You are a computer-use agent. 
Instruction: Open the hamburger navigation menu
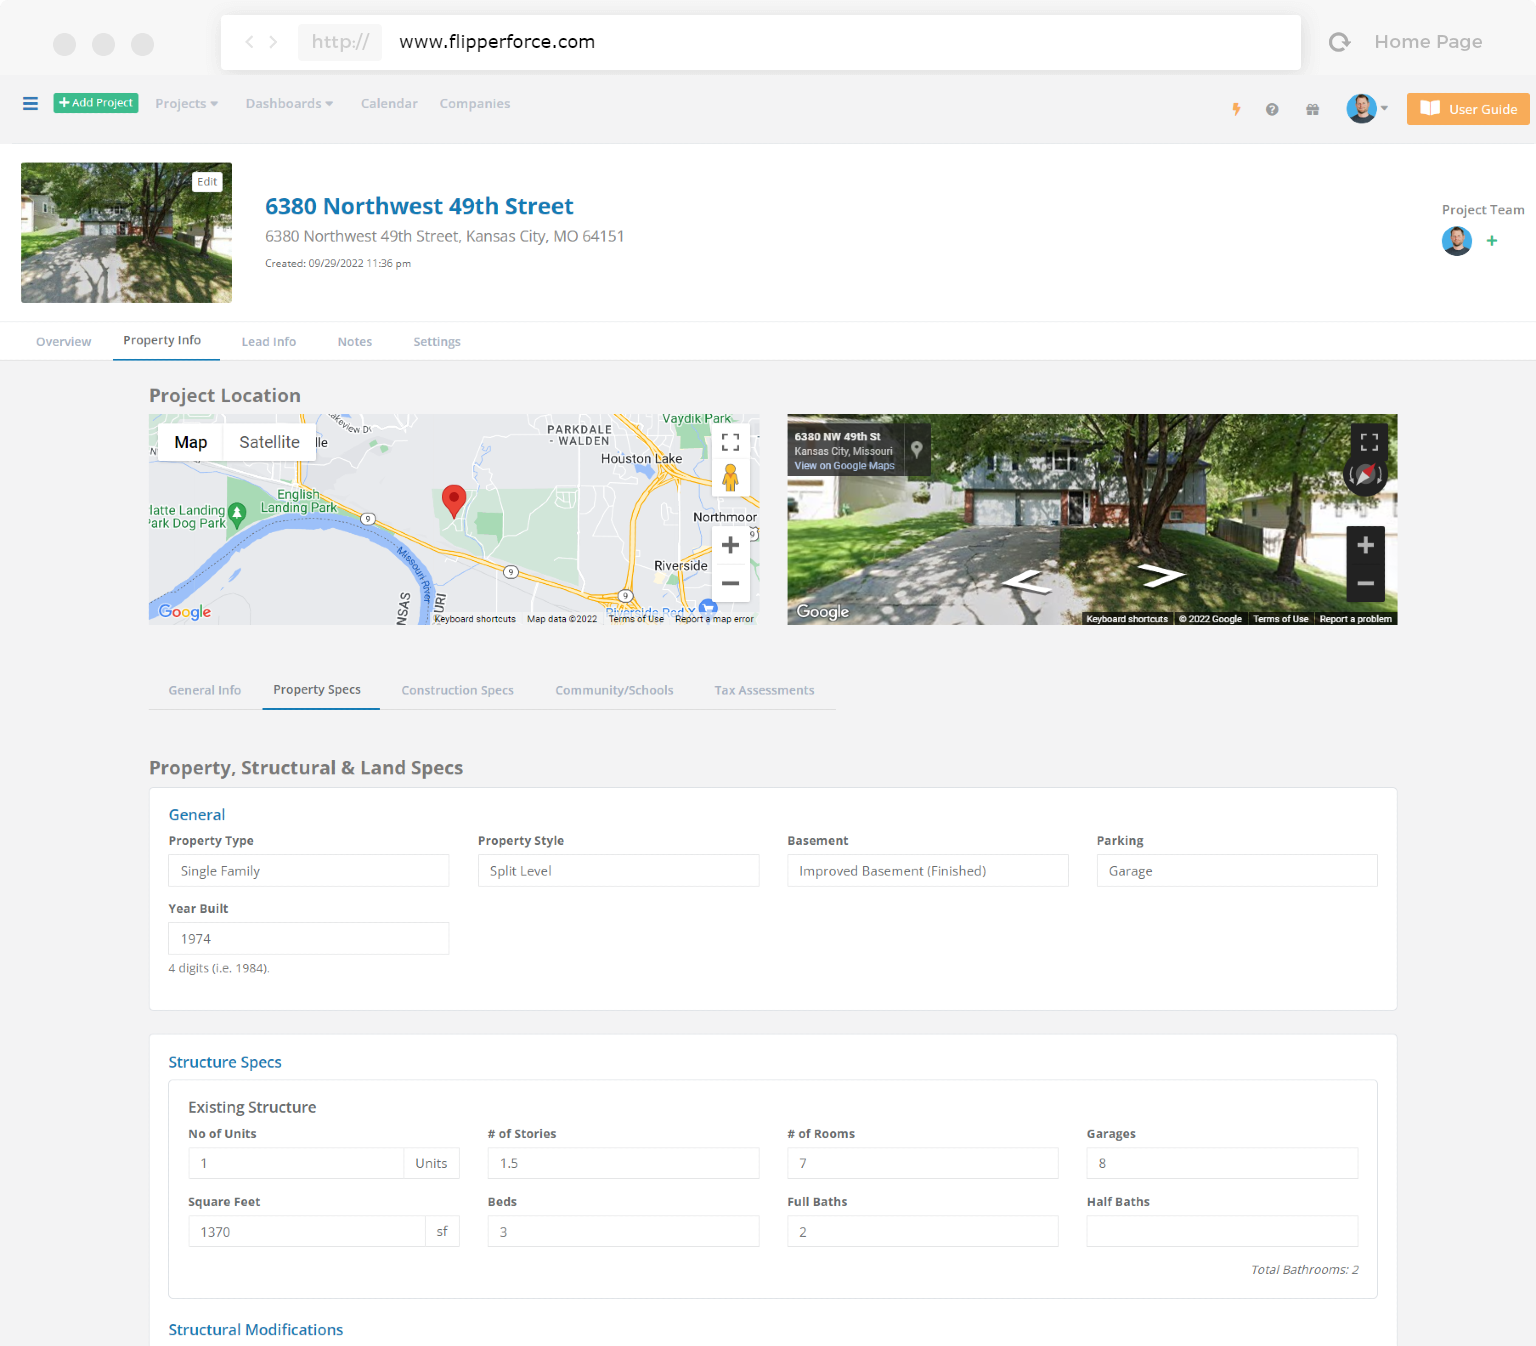coord(30,103)
